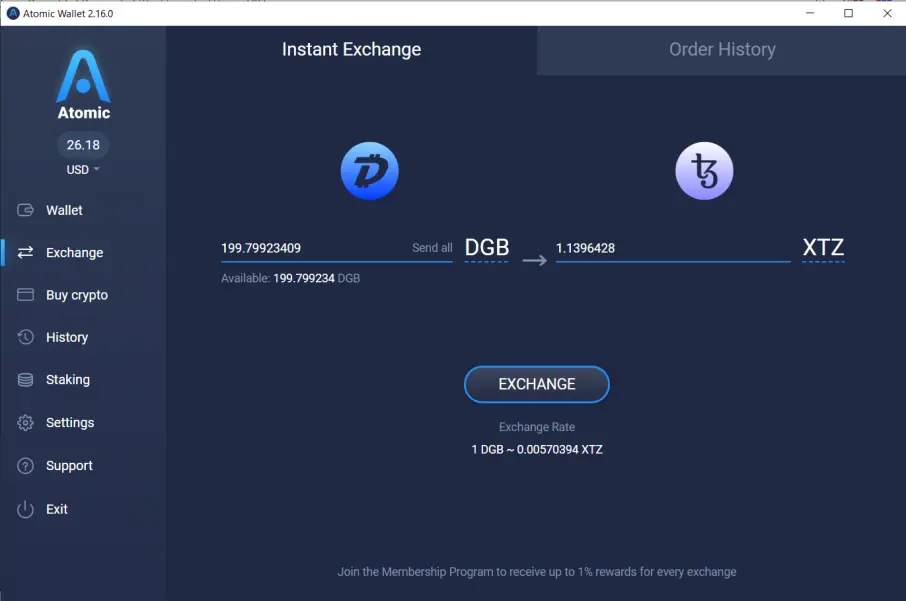The width and height of the screenshot is (906, 601).
Task: Open Support from the sidebar
Action: (x=69, y=466)
